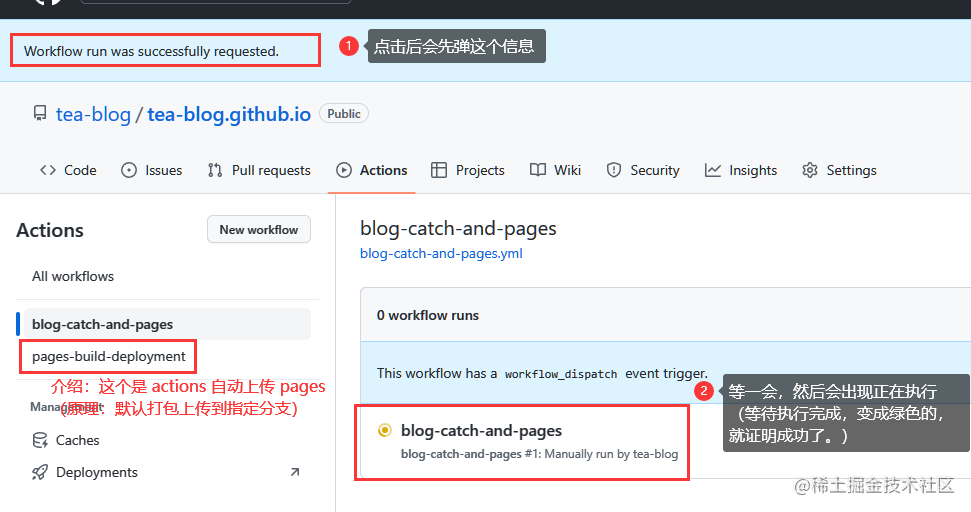Screen dimensions: 971x512
Task: Open Caches in the sidebar
Action: [77, 440]
